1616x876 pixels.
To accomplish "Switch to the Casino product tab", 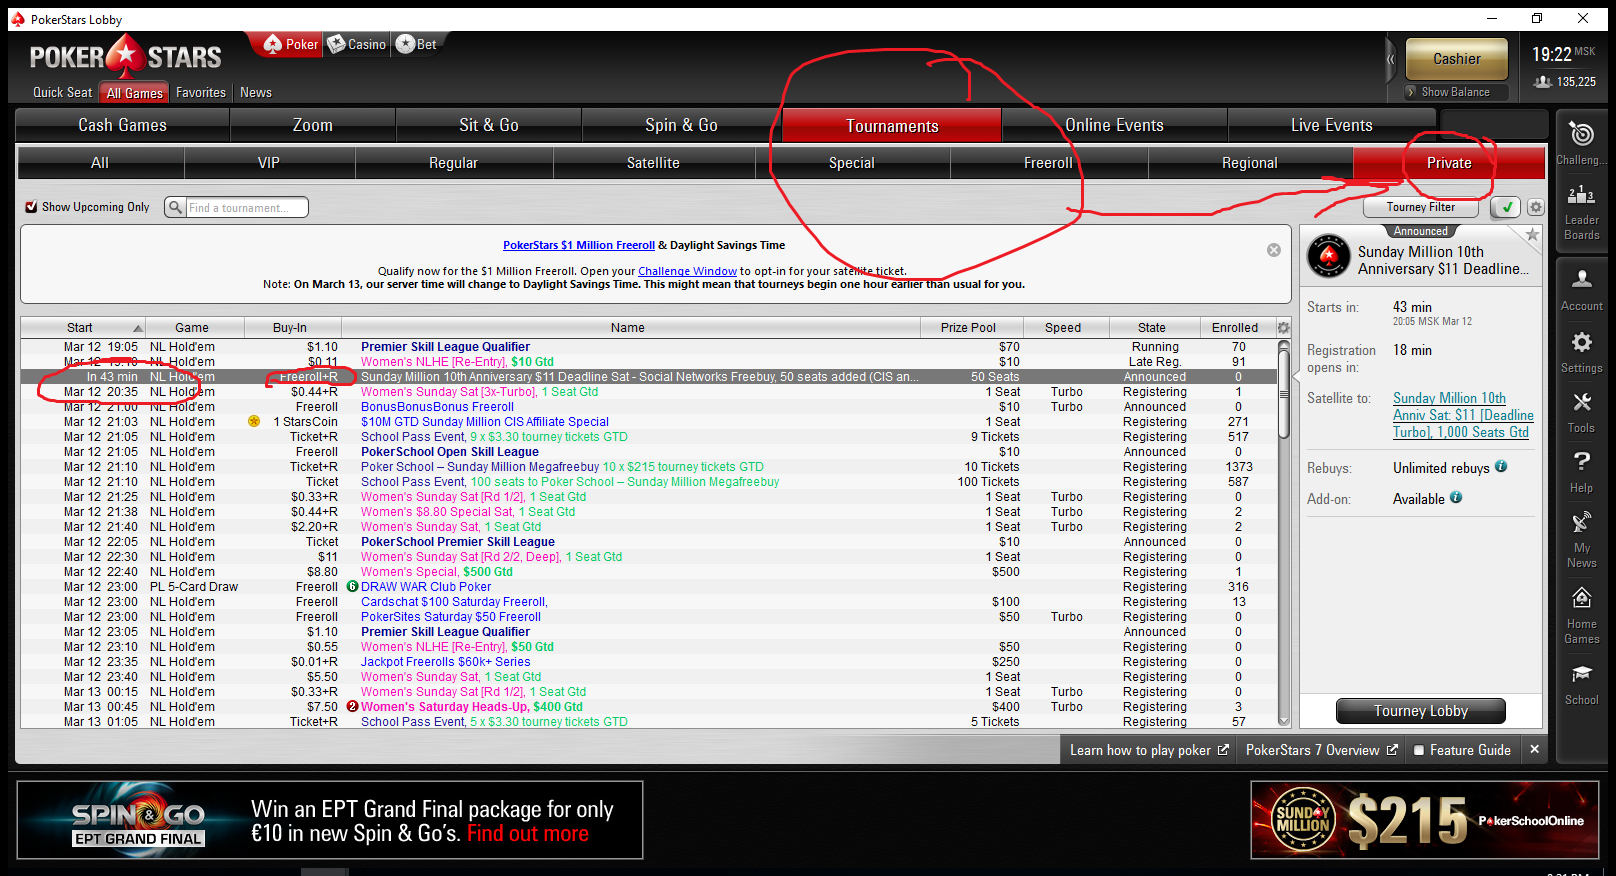I will (x=357, y=44).
